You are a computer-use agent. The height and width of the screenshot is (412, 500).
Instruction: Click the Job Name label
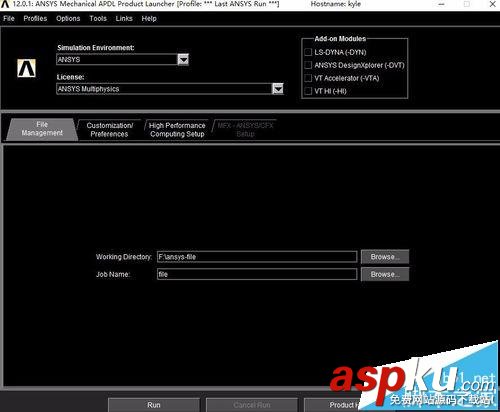pyautogui.click(x=113, y=274)
